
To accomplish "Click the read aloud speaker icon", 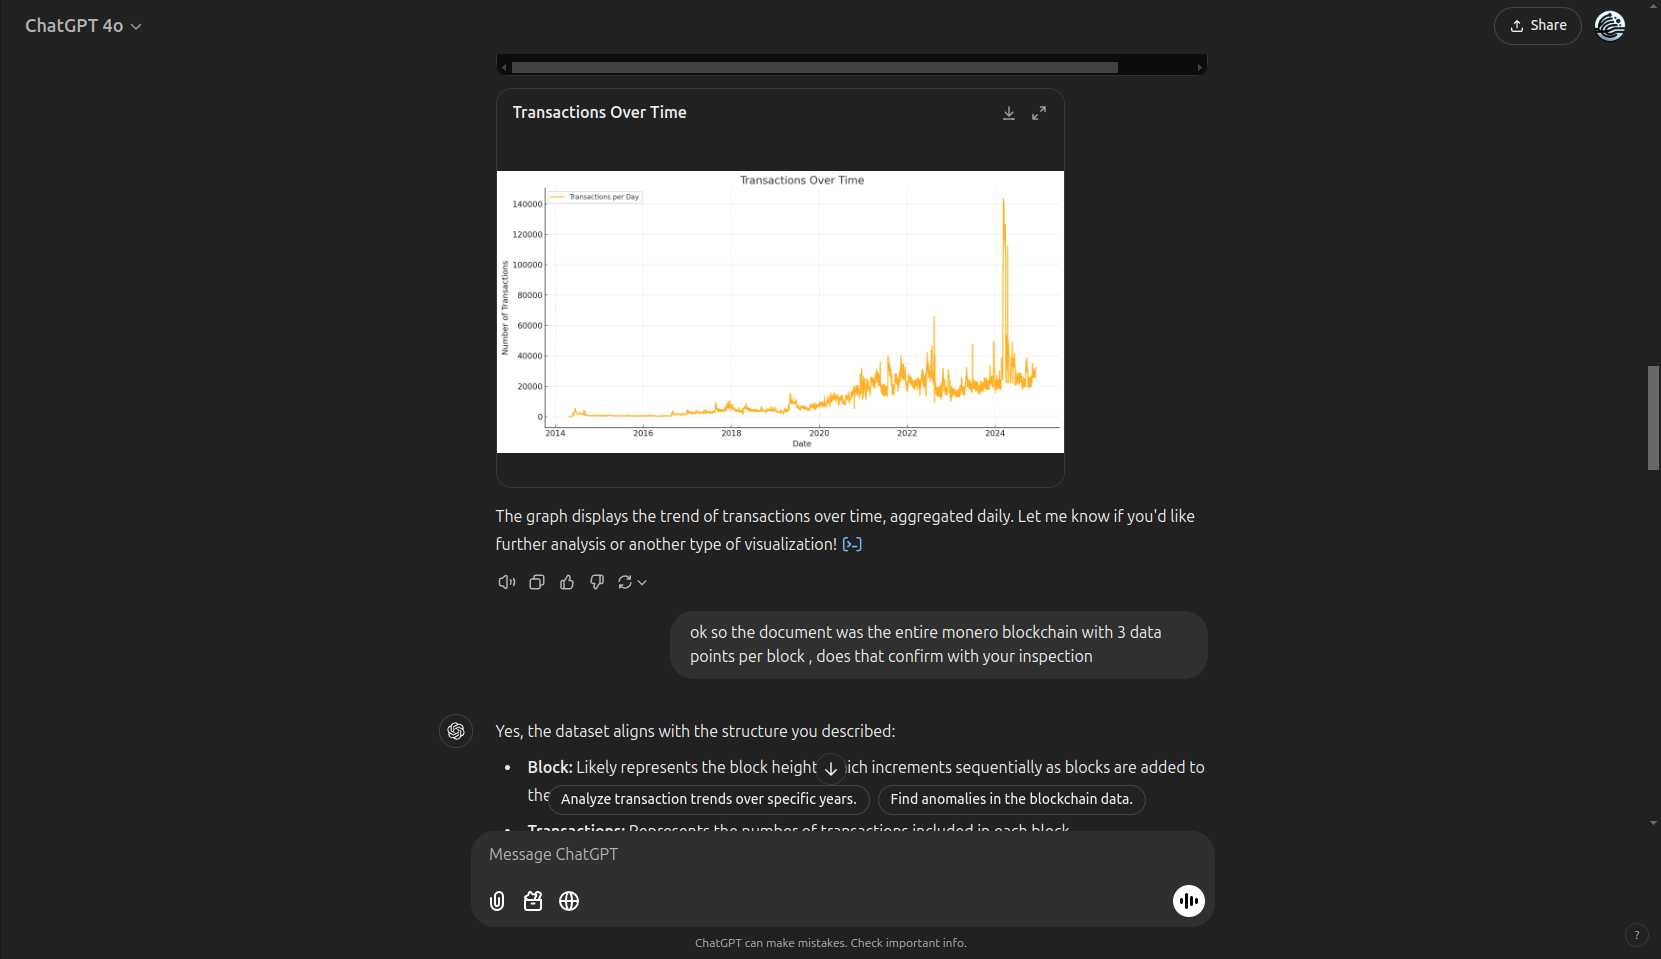I will [507, 582].
